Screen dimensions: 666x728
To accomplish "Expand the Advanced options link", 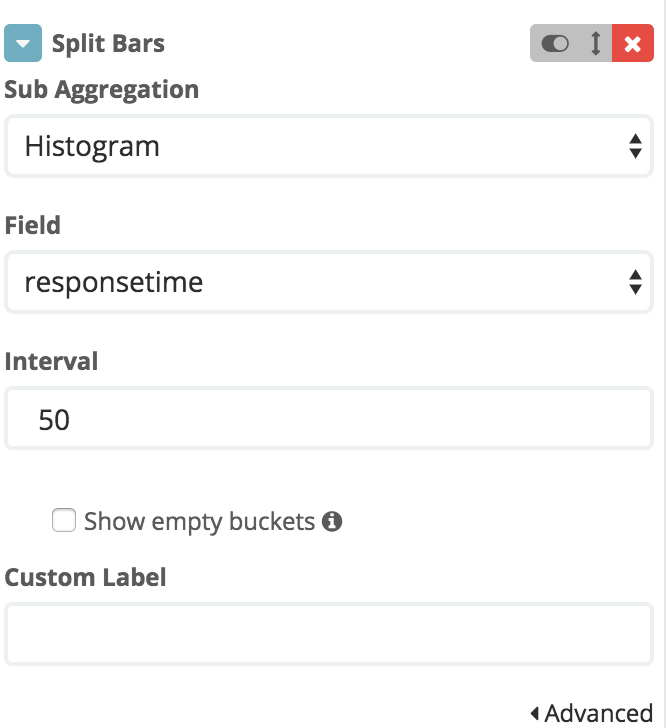I will 592,714.
